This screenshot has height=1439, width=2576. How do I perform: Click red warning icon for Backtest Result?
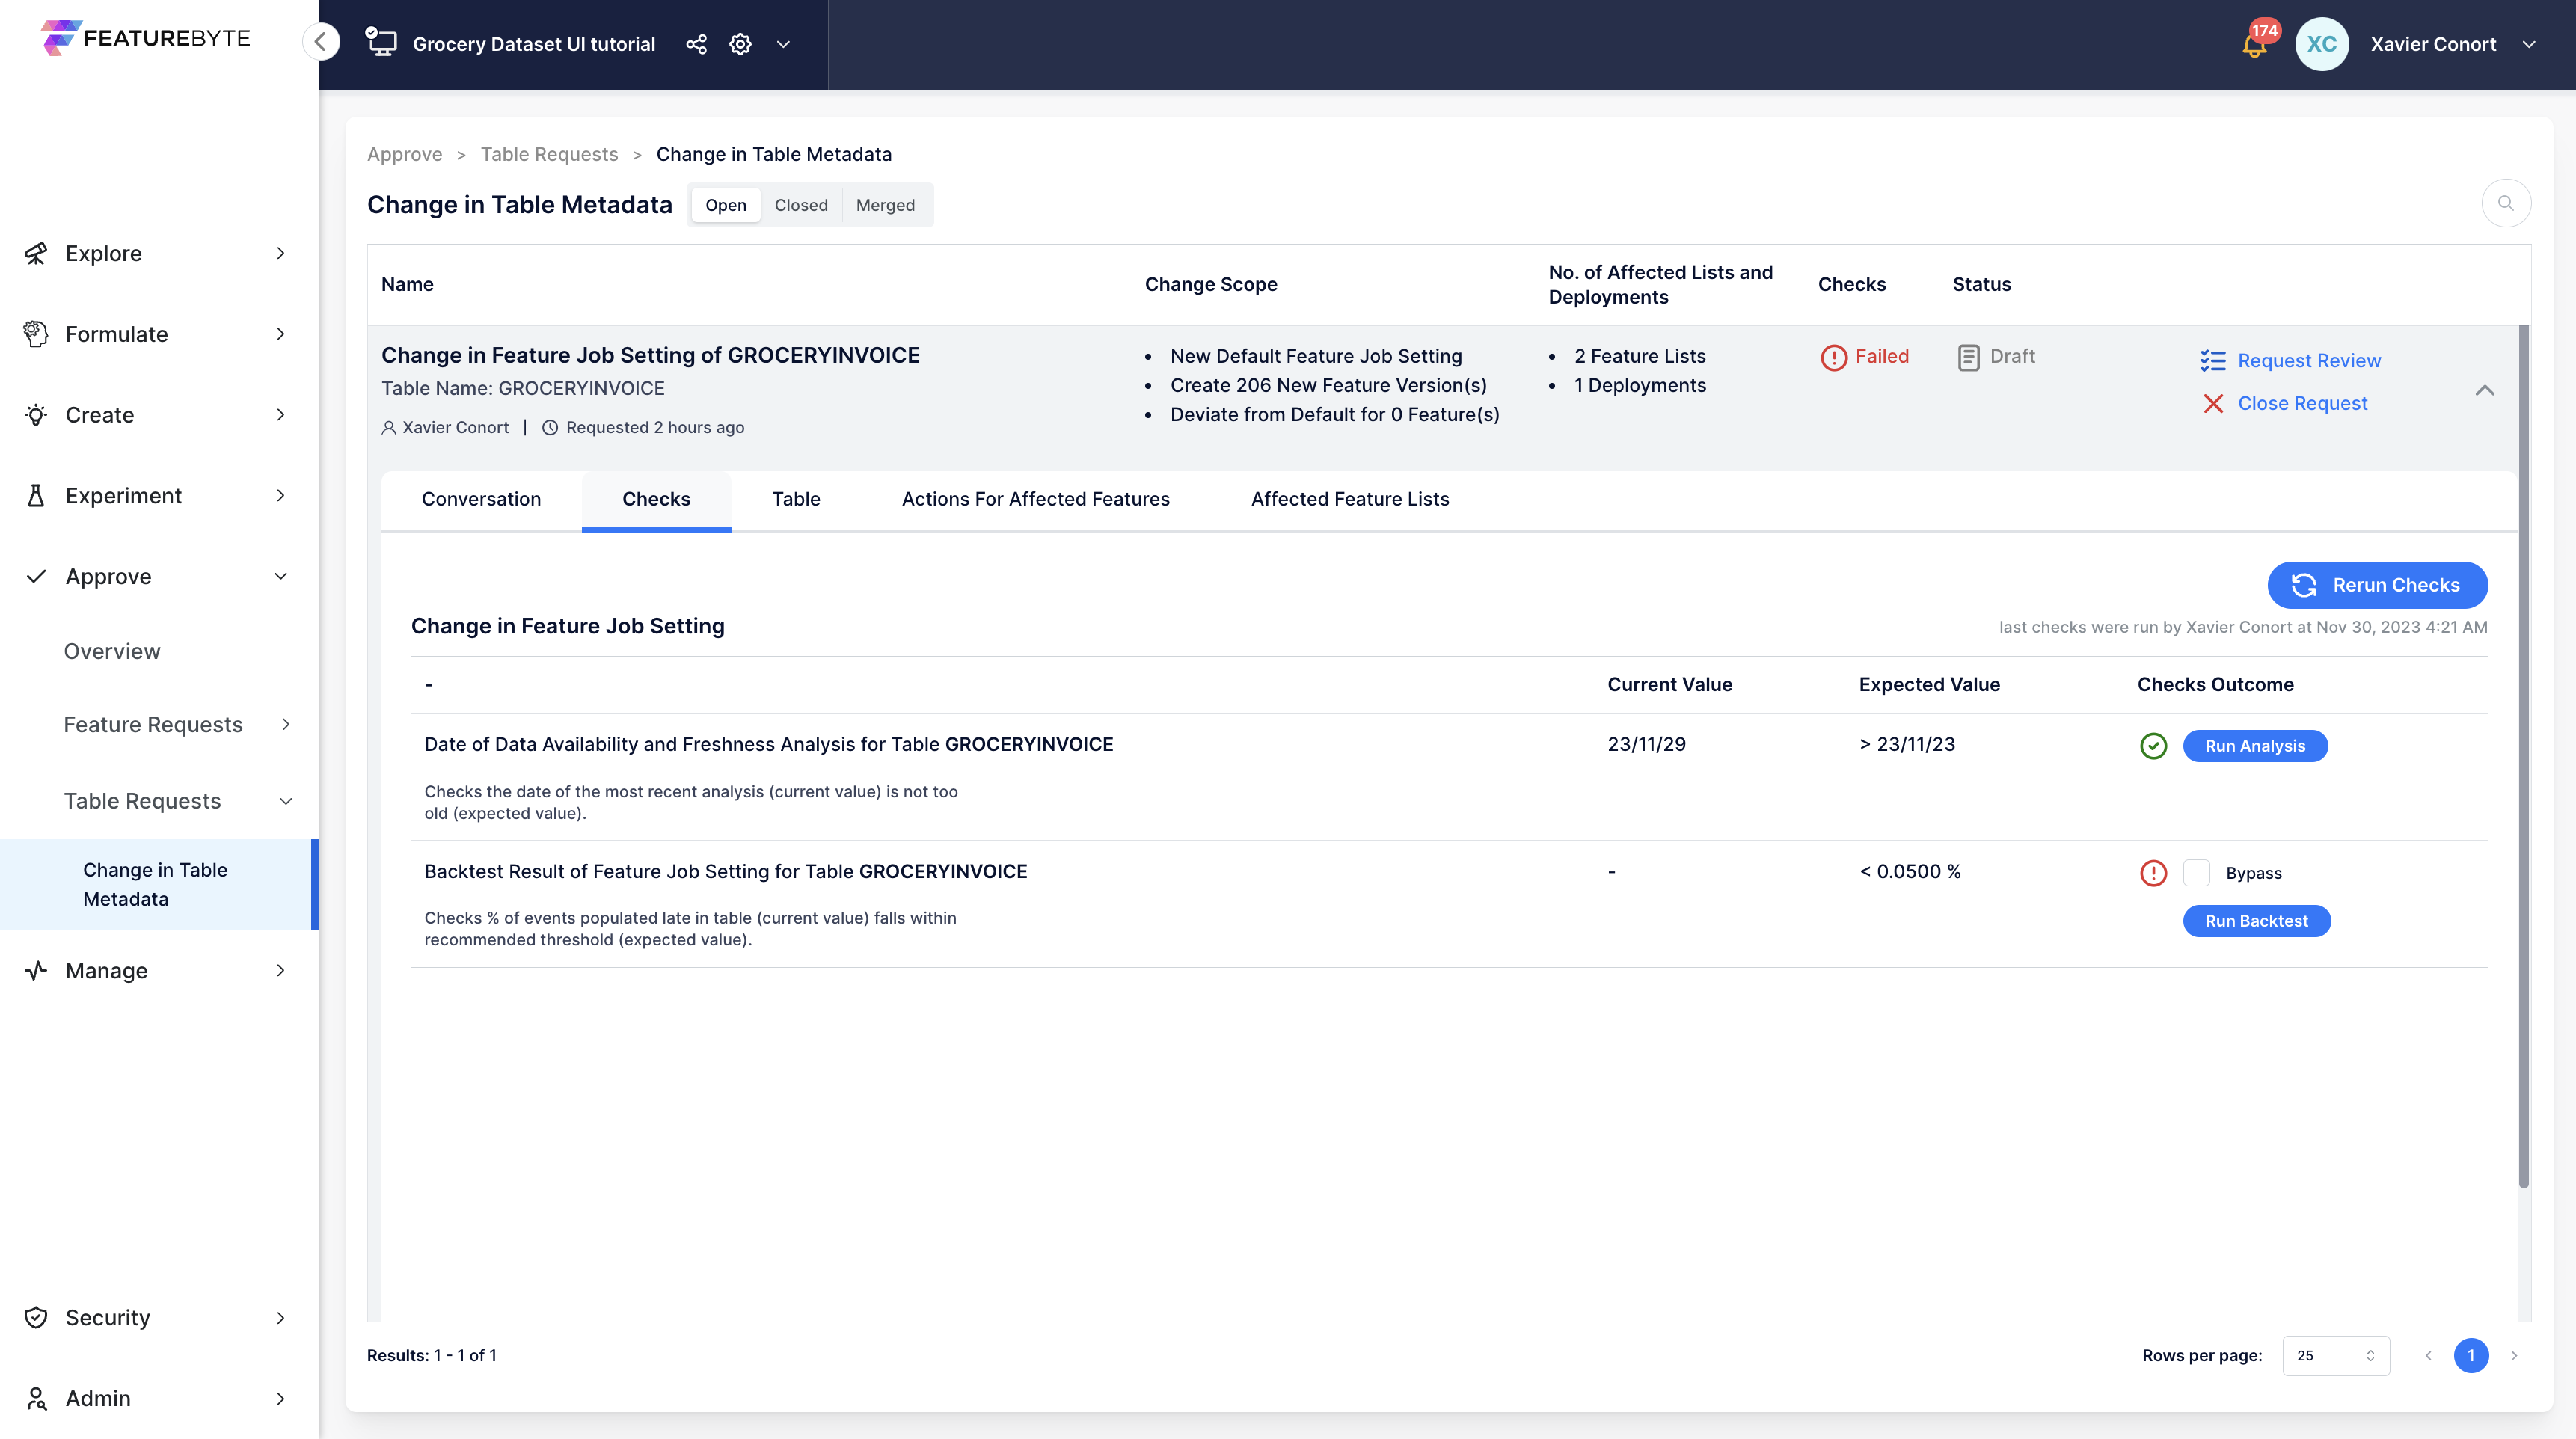2153,873
